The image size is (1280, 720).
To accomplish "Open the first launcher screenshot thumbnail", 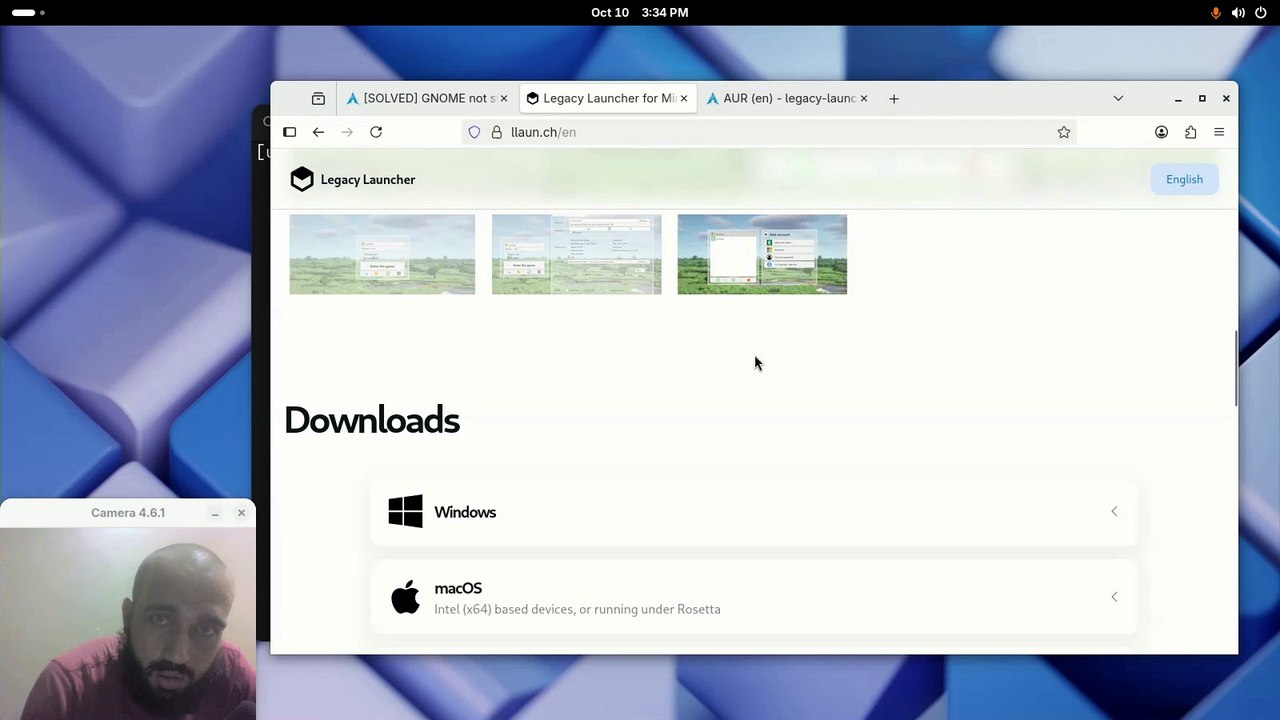I will click(382, 254).
